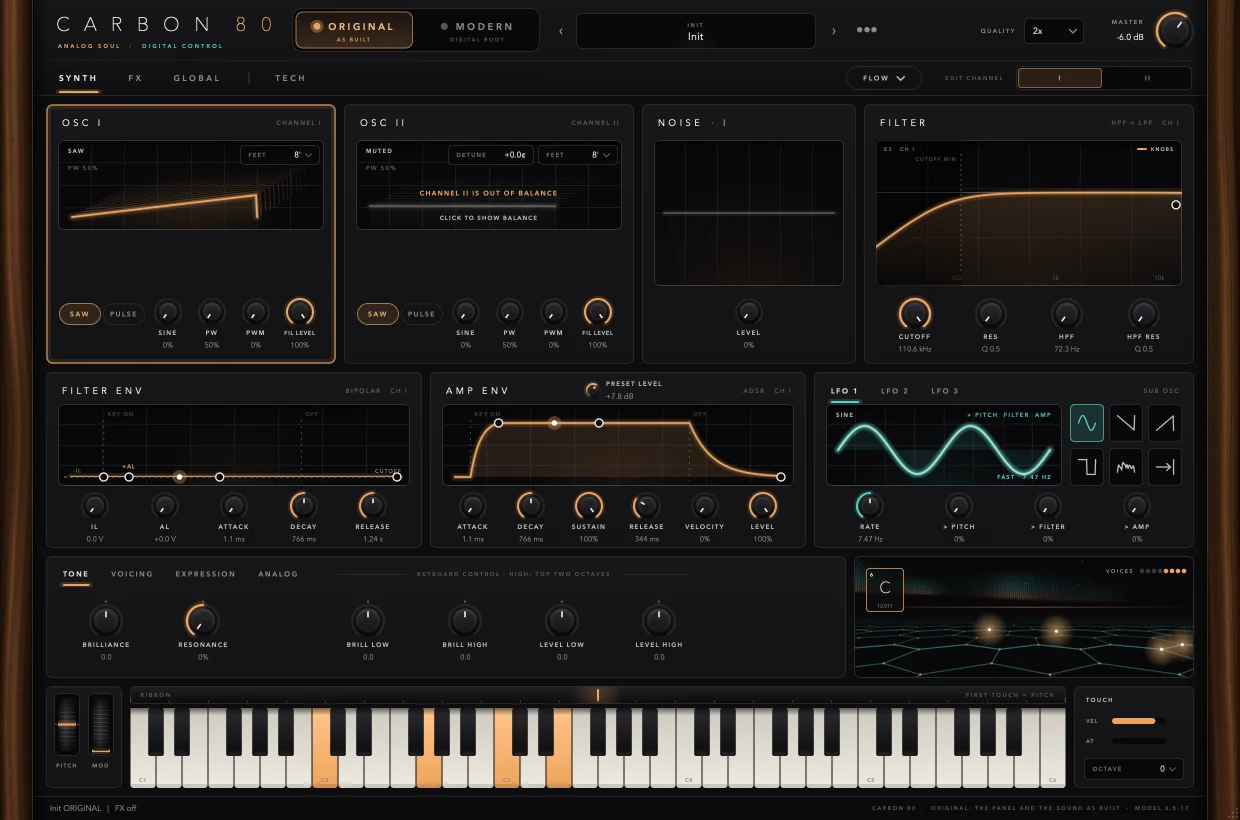Click the Mod wheel slider
1240x820 pixels.
pyautogui.click(x=101, y=724)
